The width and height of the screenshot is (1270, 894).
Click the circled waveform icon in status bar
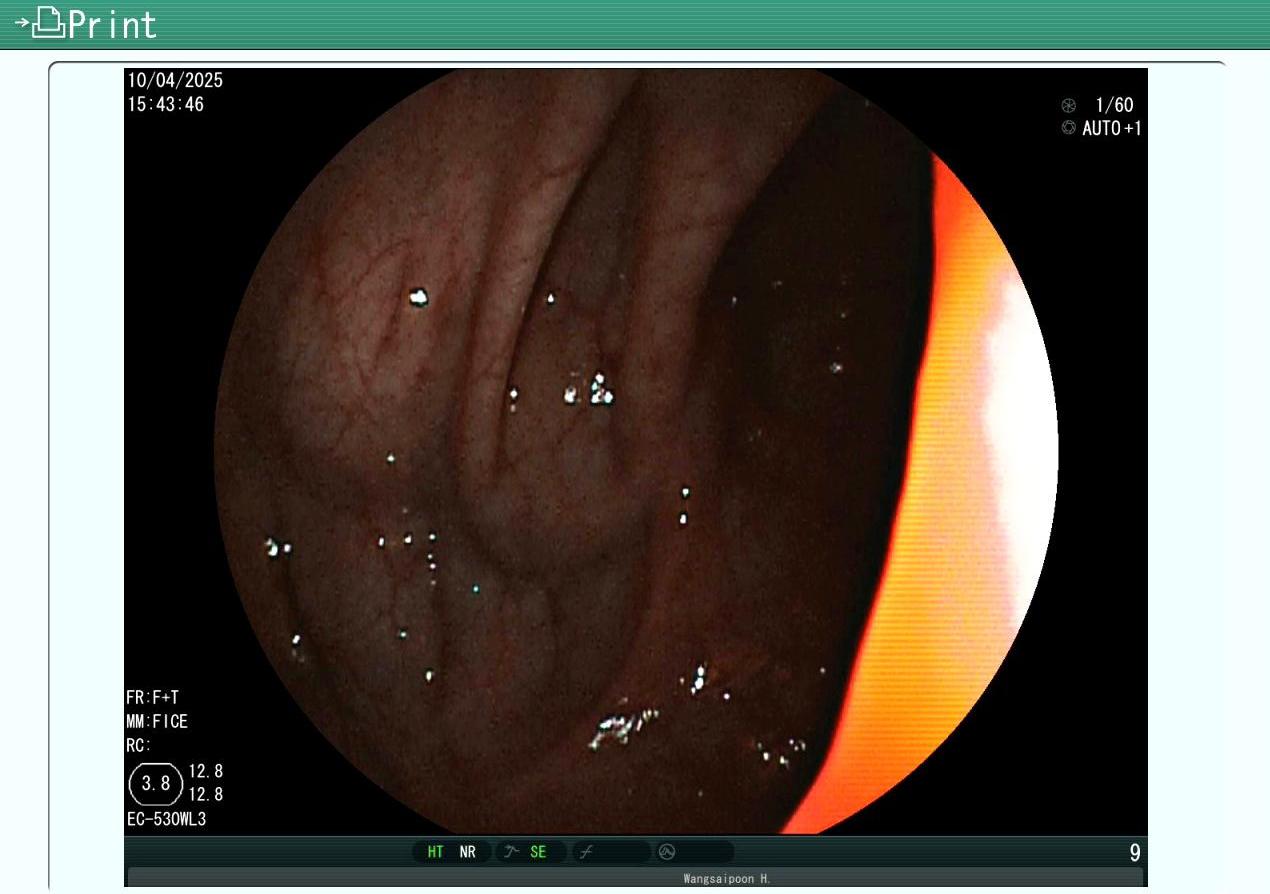point(667,852)
